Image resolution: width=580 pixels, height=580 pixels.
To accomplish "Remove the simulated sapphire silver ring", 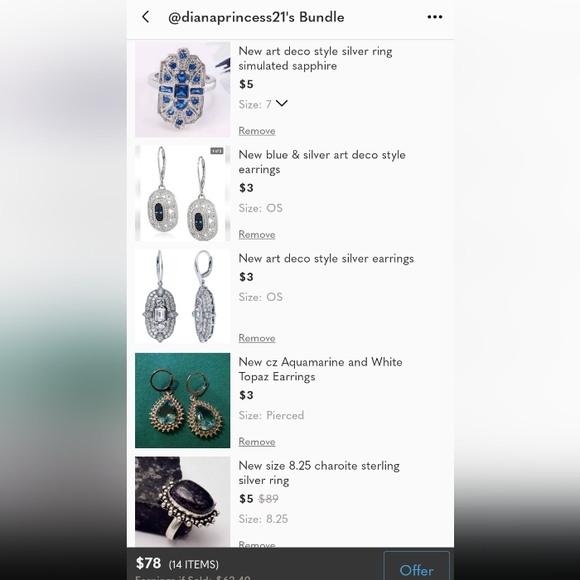I will (257, 131).
